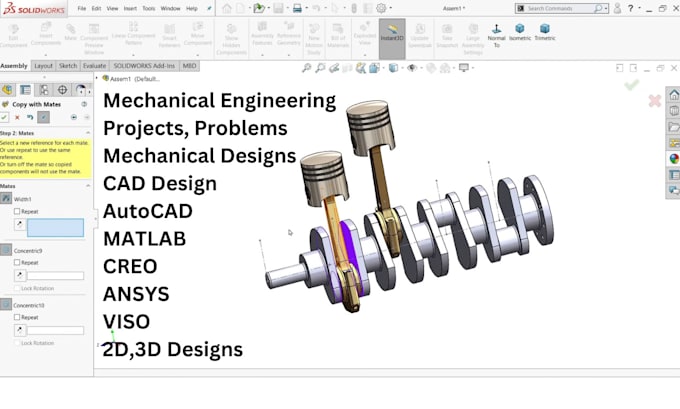The image size is (680, 409).
Task: Open the Options gear dropdown arrow
Action: [x=390, y=8]
